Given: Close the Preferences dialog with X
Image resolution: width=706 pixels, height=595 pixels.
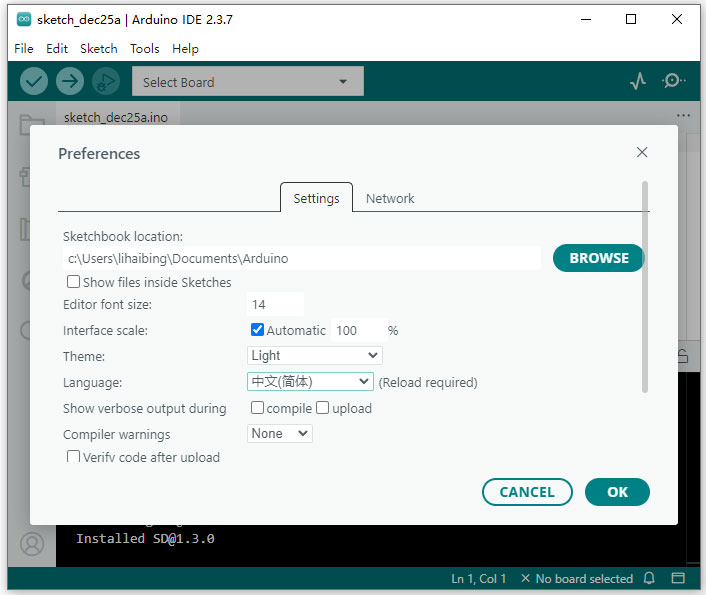Looking at the screenshot, I should point(642,152).
